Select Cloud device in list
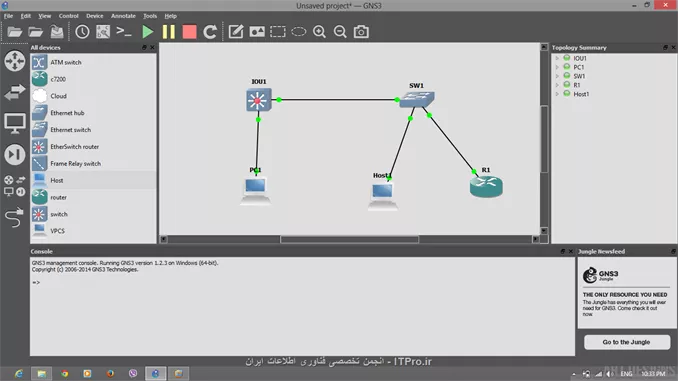Image resolution: width=678 pixels, height=381 pixels. coord(93,96)
